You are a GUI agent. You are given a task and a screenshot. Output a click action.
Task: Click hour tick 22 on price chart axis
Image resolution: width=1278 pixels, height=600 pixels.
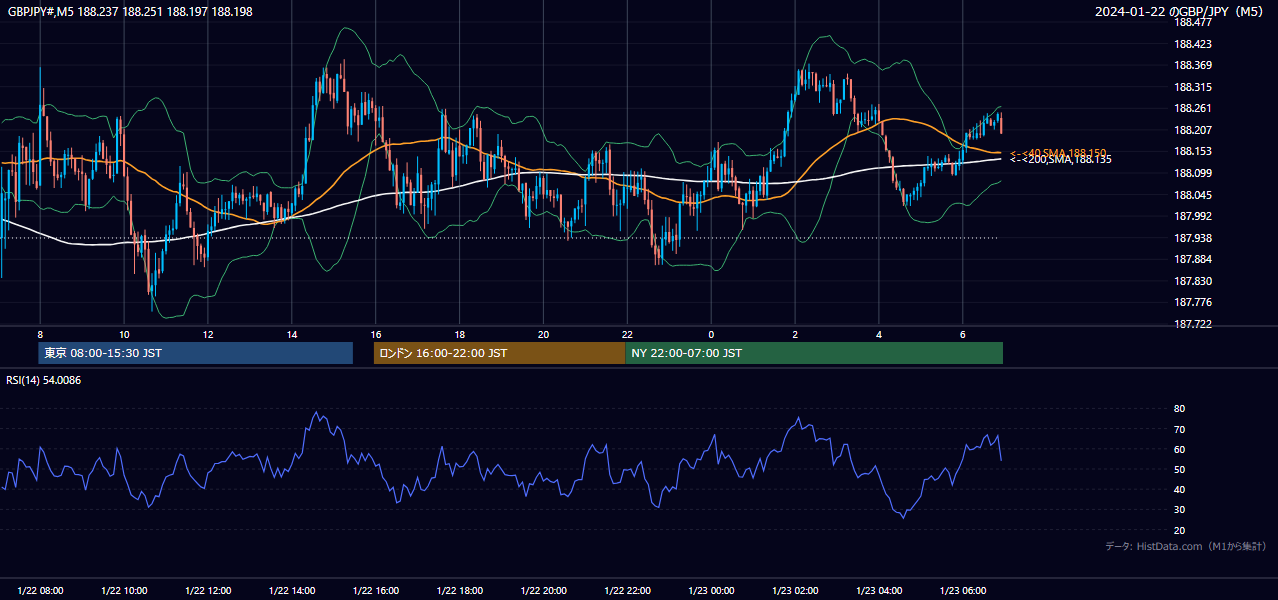coord(628,334)
